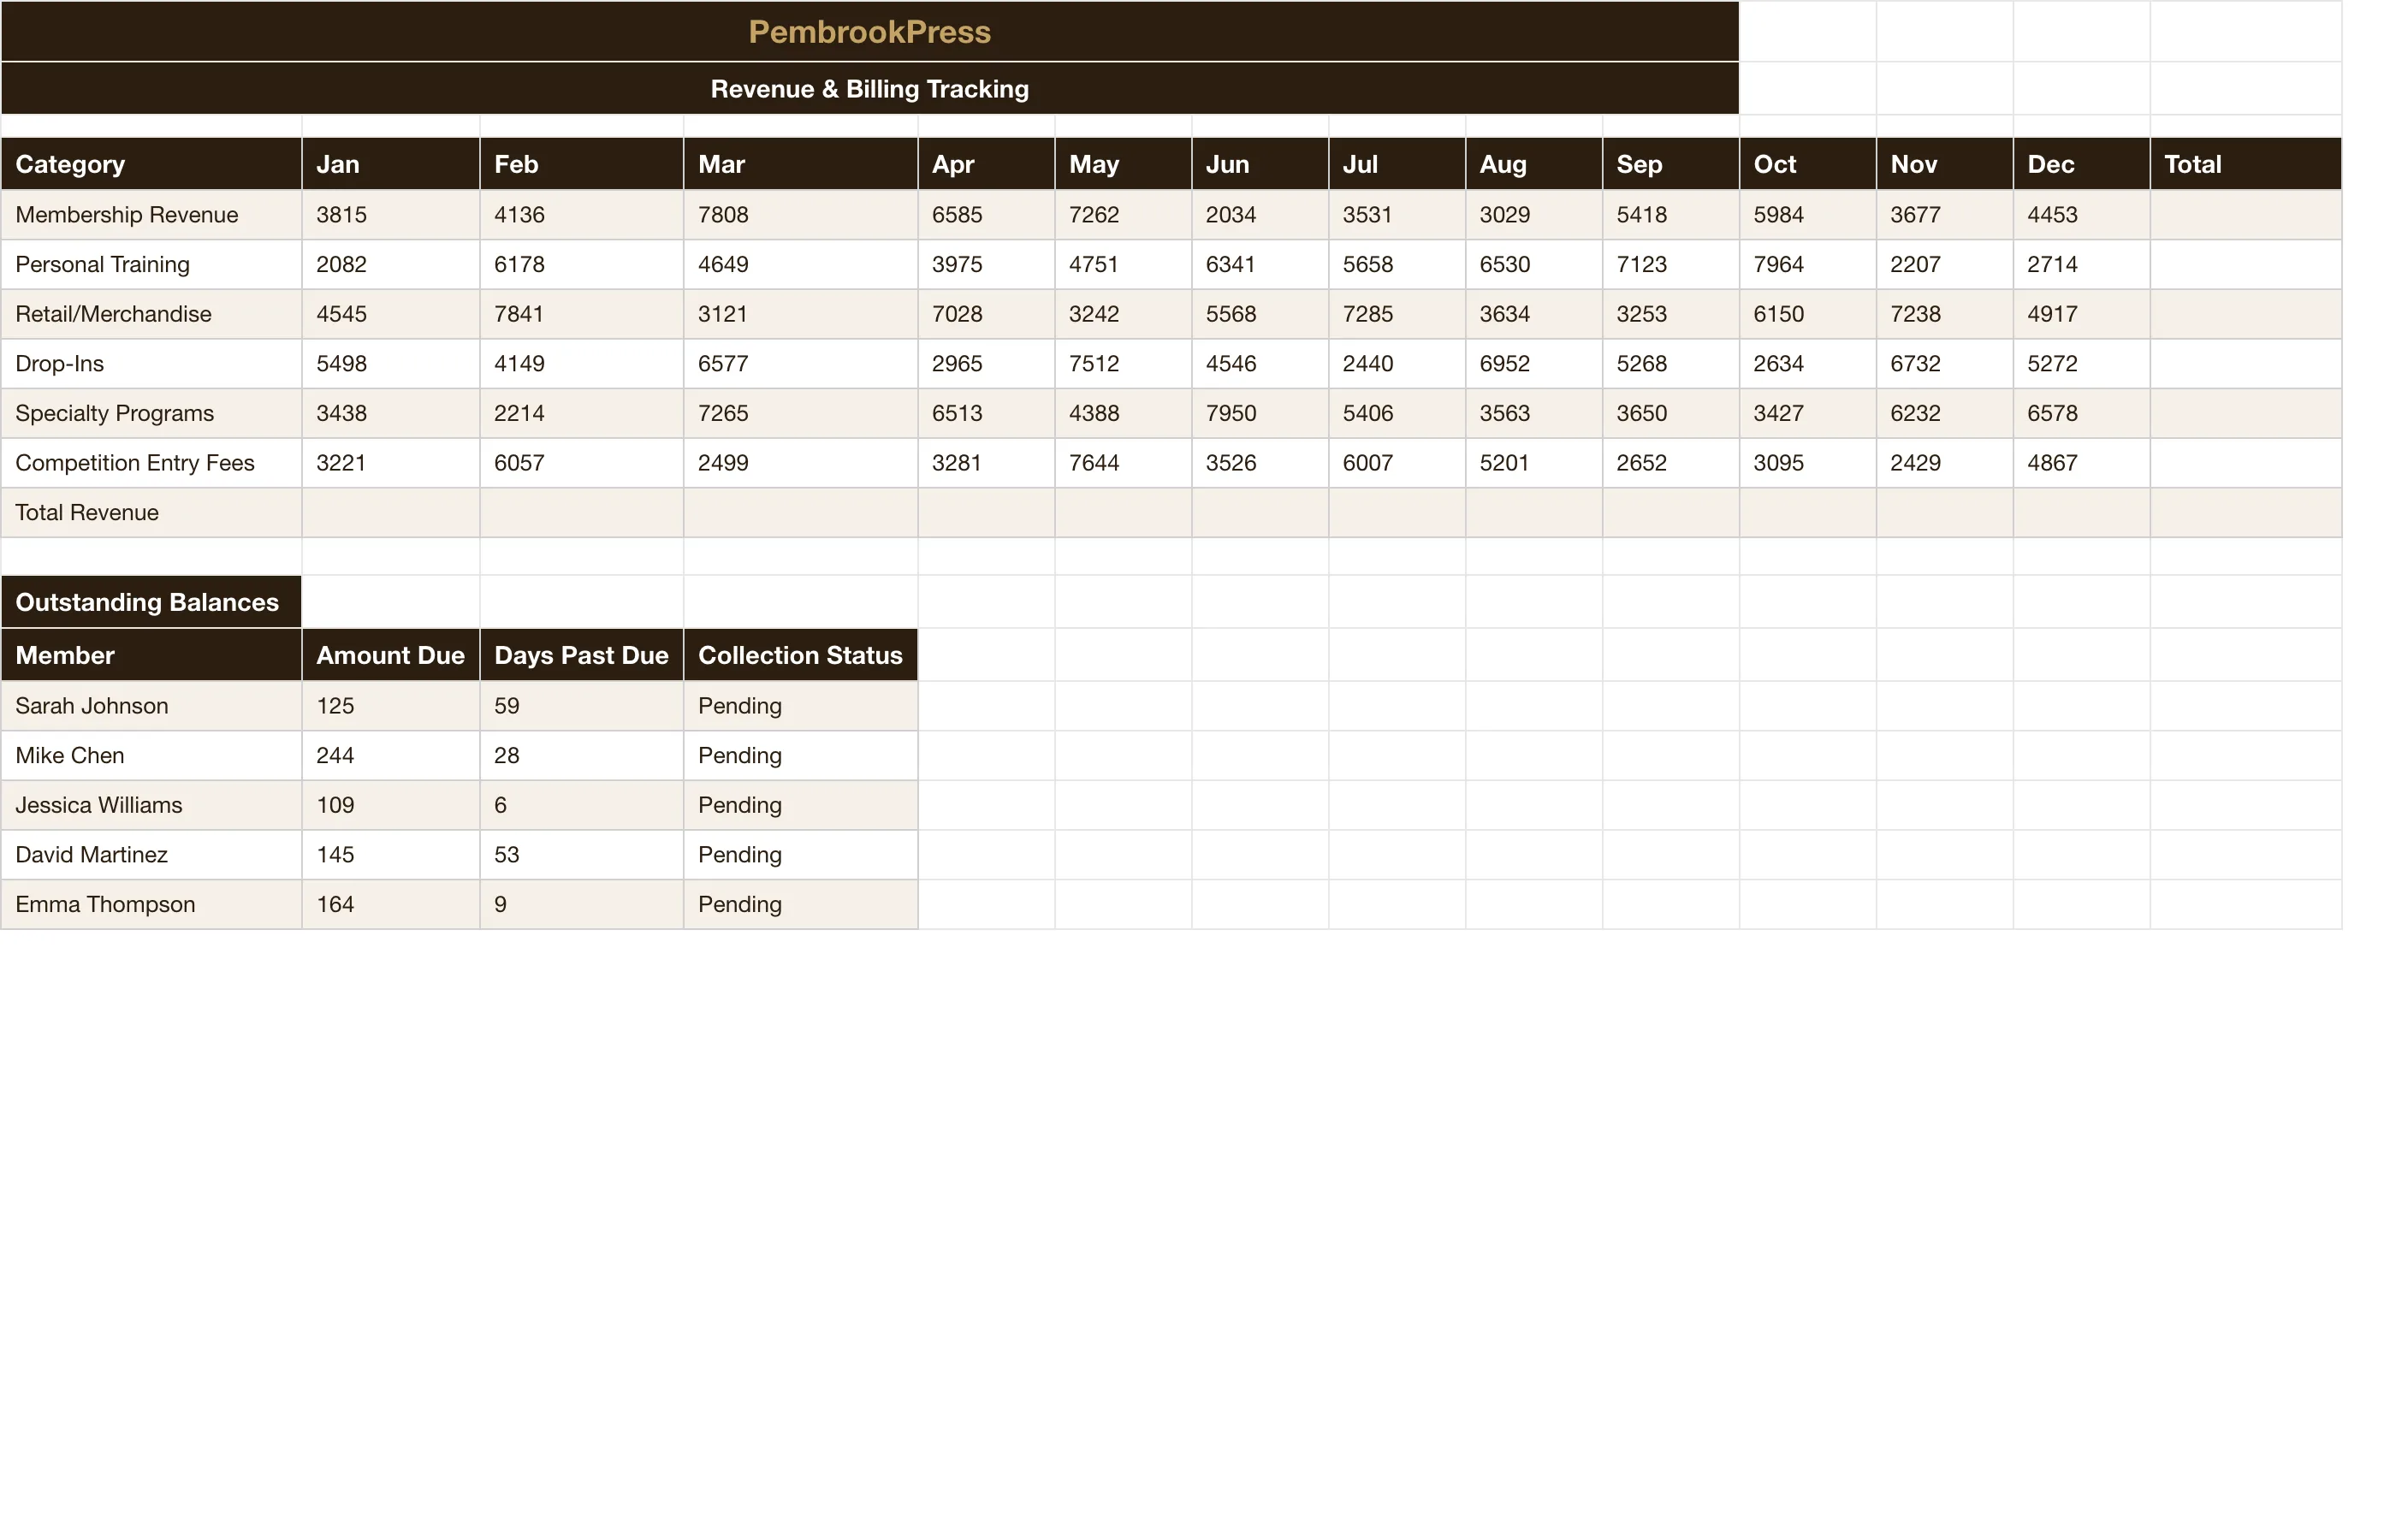Viewport: 2396px width, 1540px height.
Task: Click Specialty Programs Dec value 6578
Action: point(2082,413)
